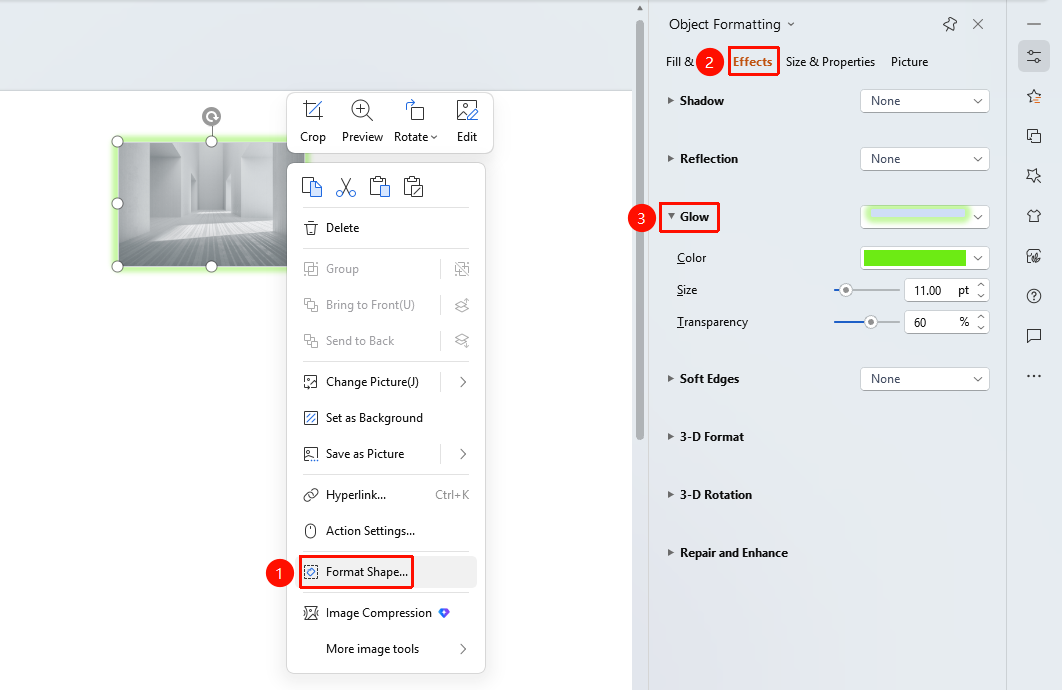Select the Crop tool icon

[x=313, y=110]
